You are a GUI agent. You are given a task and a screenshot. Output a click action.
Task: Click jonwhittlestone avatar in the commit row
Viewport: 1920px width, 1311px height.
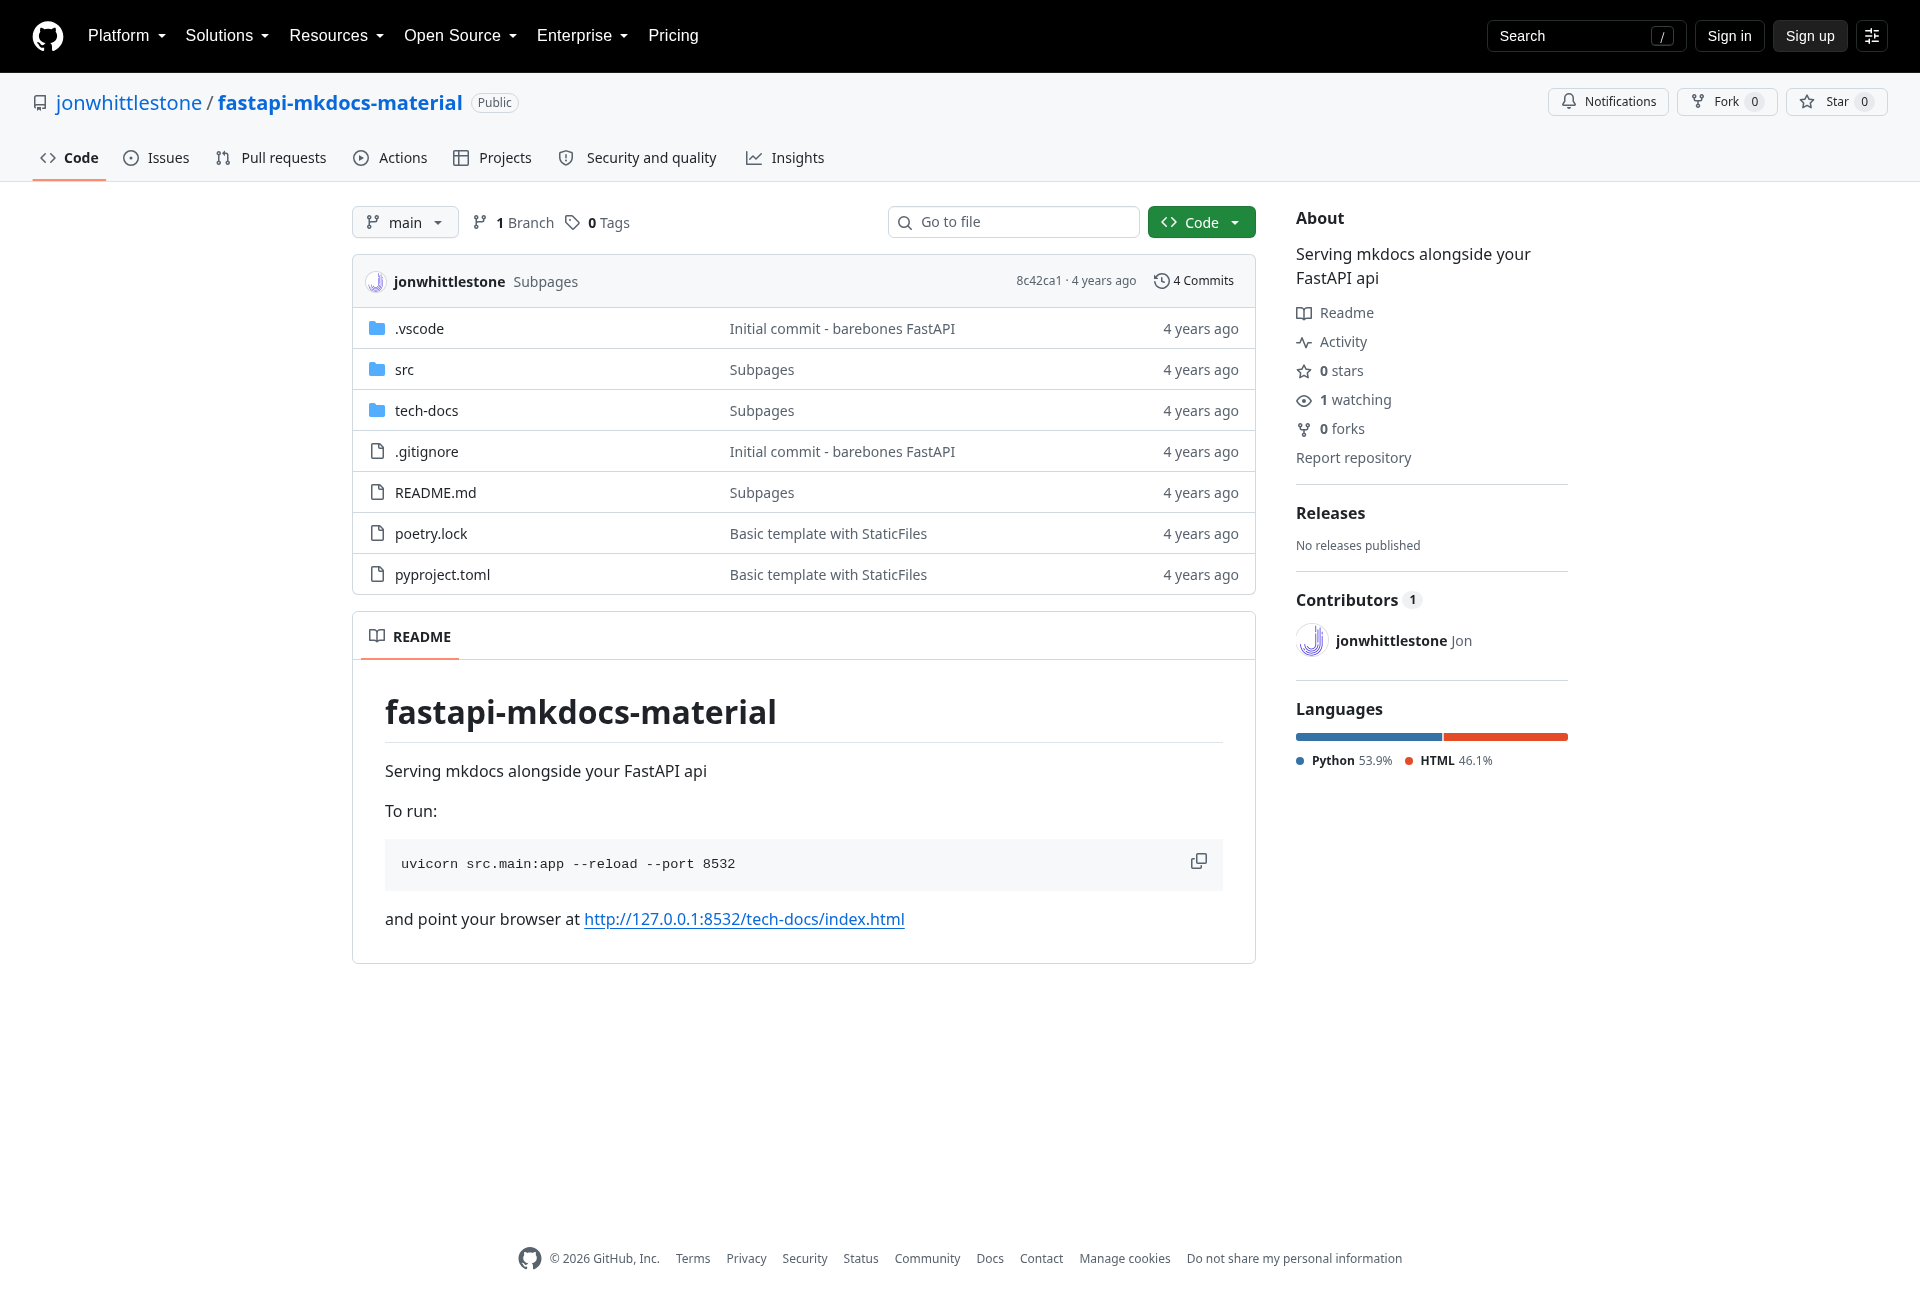click(376, 282)
